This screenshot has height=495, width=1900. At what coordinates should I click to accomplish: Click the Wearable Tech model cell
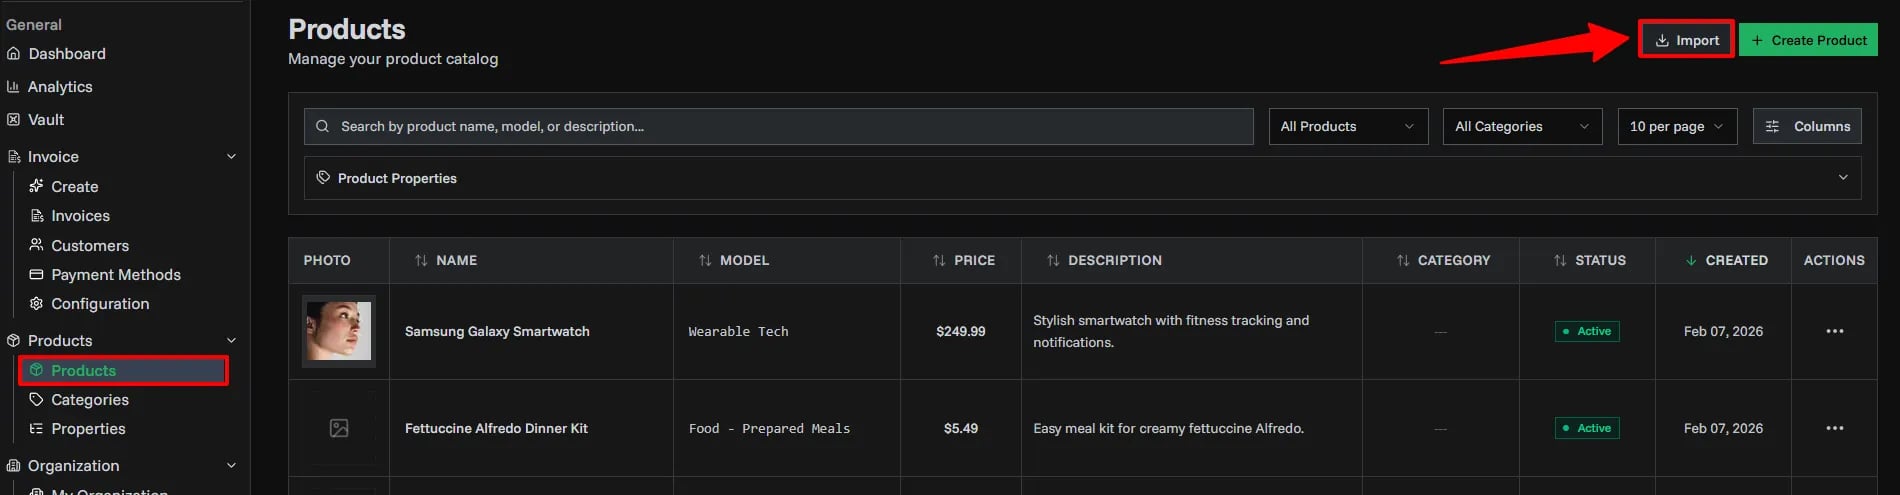[738, 332]
